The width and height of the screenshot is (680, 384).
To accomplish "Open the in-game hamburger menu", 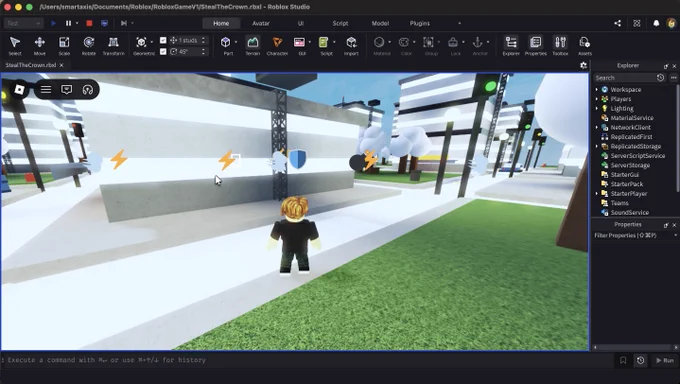I will tap(46, 89).
